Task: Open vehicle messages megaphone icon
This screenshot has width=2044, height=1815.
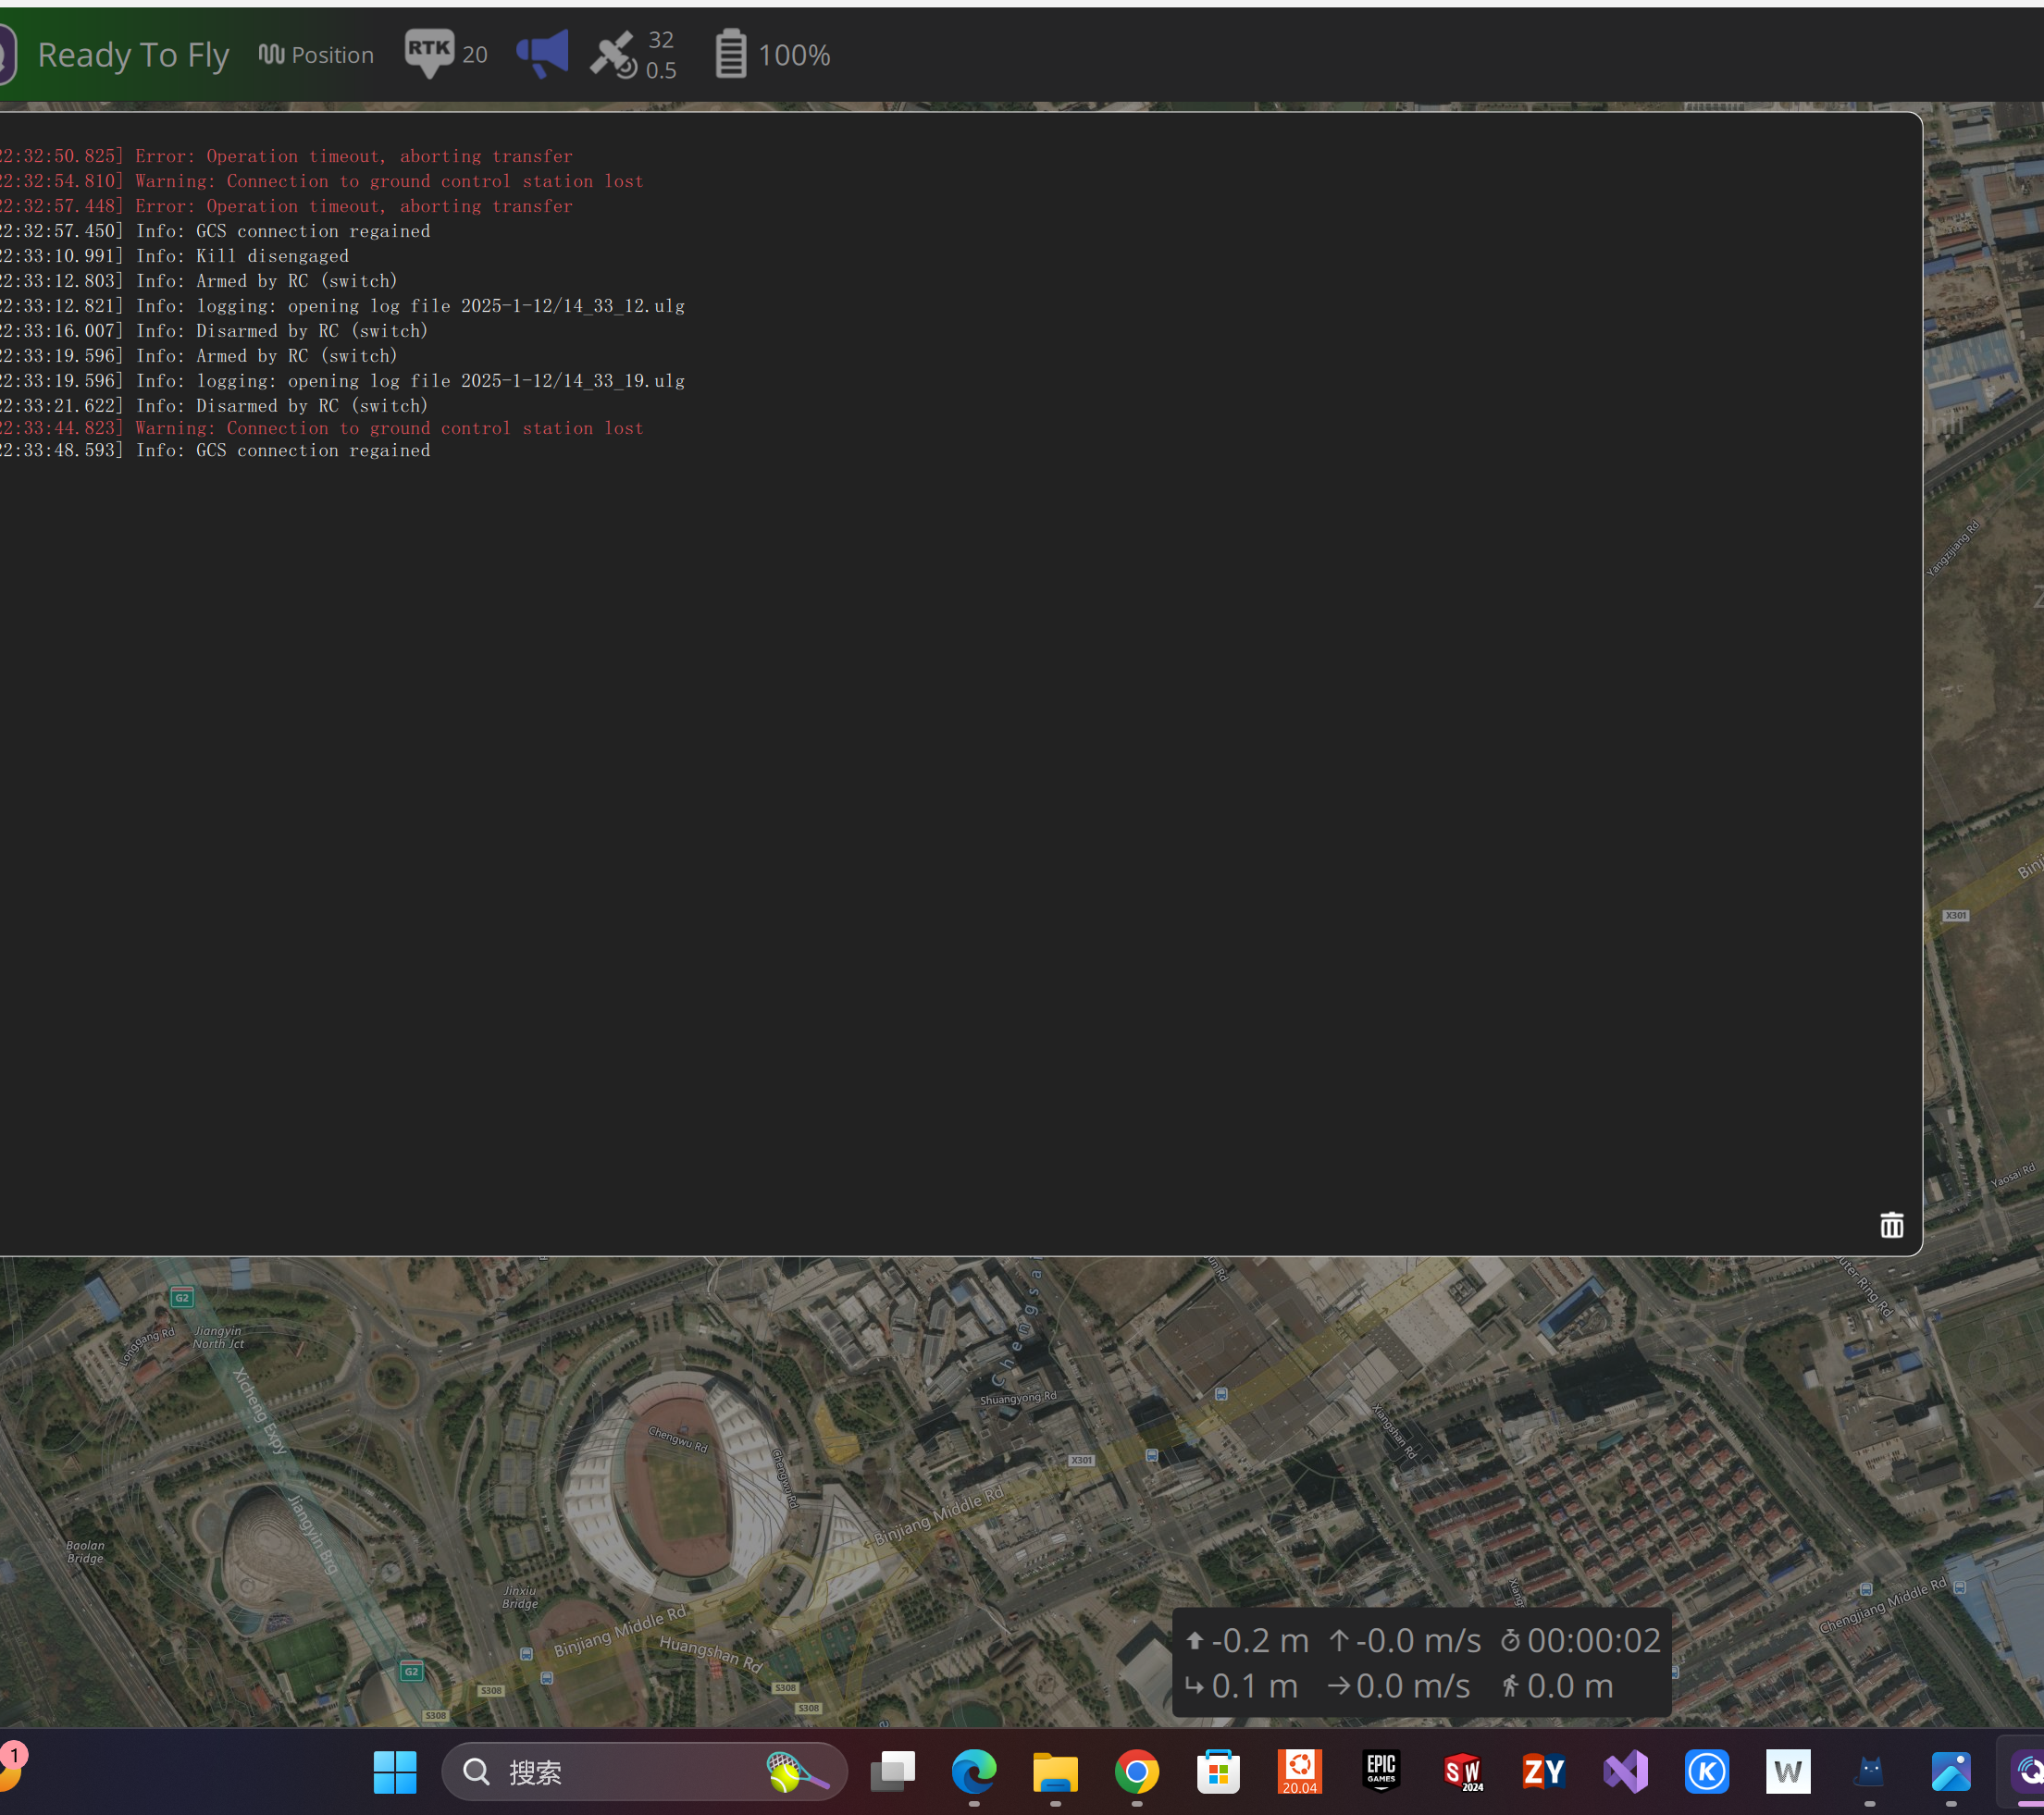Action: [543, 54]
